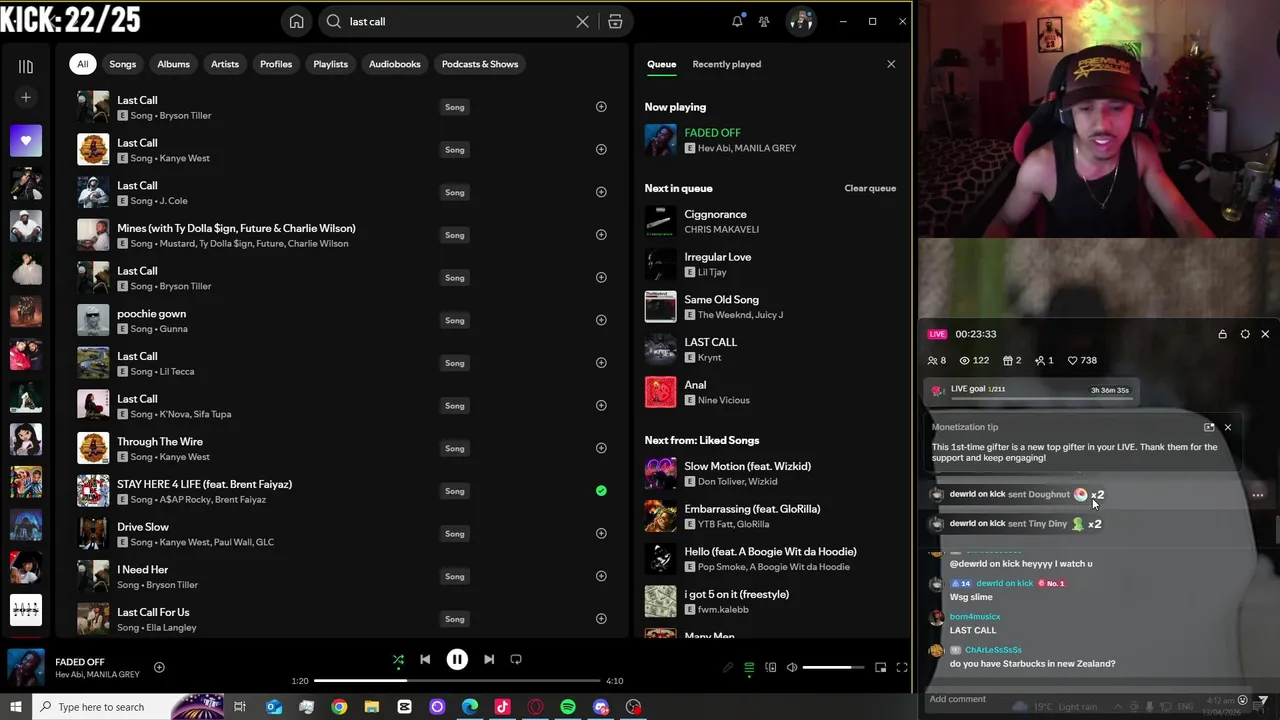Open TikTok LIVE panel settings gear
Viewport: 1280px width, 720px height.
pos(1245,334)
